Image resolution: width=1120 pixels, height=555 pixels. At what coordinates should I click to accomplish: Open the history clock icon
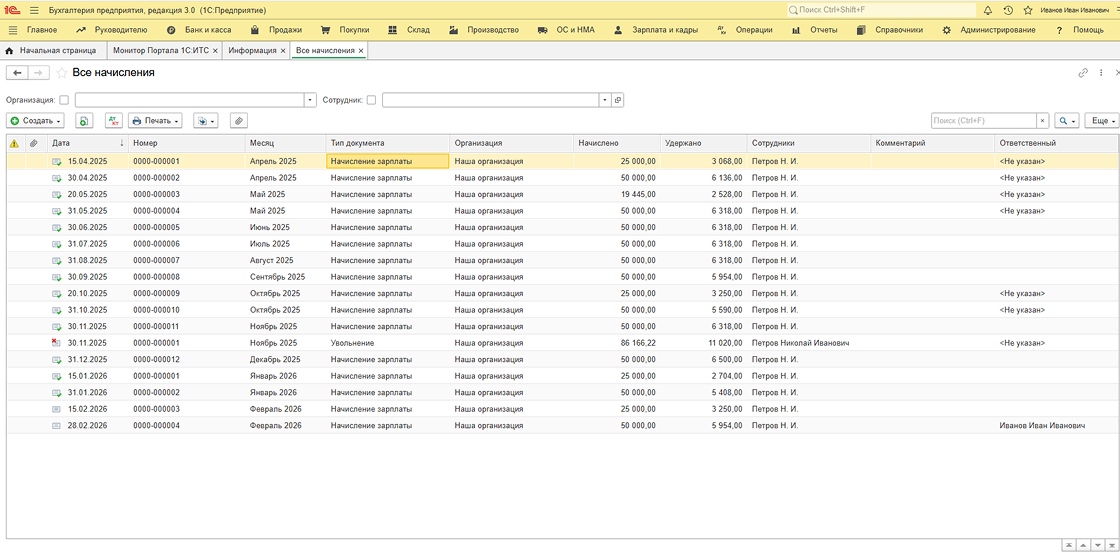pyautogui.click(x=1007, y=10)
